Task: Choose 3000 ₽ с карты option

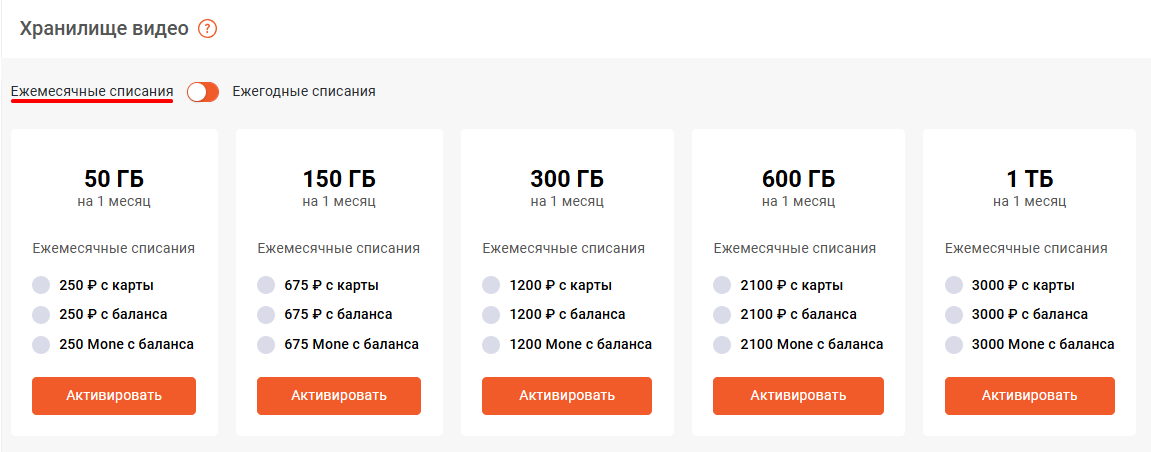Action: (954, 285)
